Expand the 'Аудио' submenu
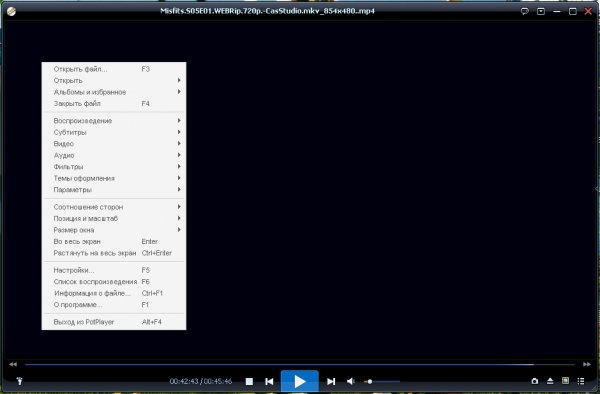Screen dimensions: 600x394 coord(114,155)
